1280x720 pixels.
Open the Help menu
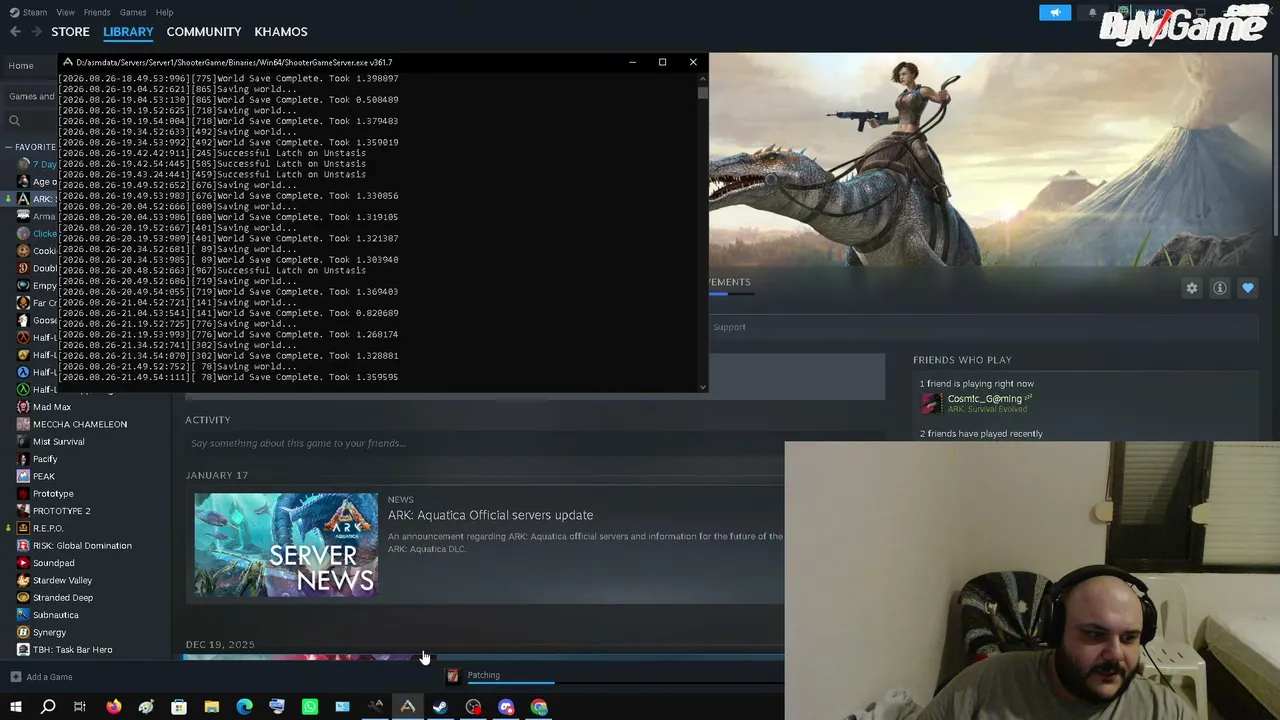click(165, 12)
